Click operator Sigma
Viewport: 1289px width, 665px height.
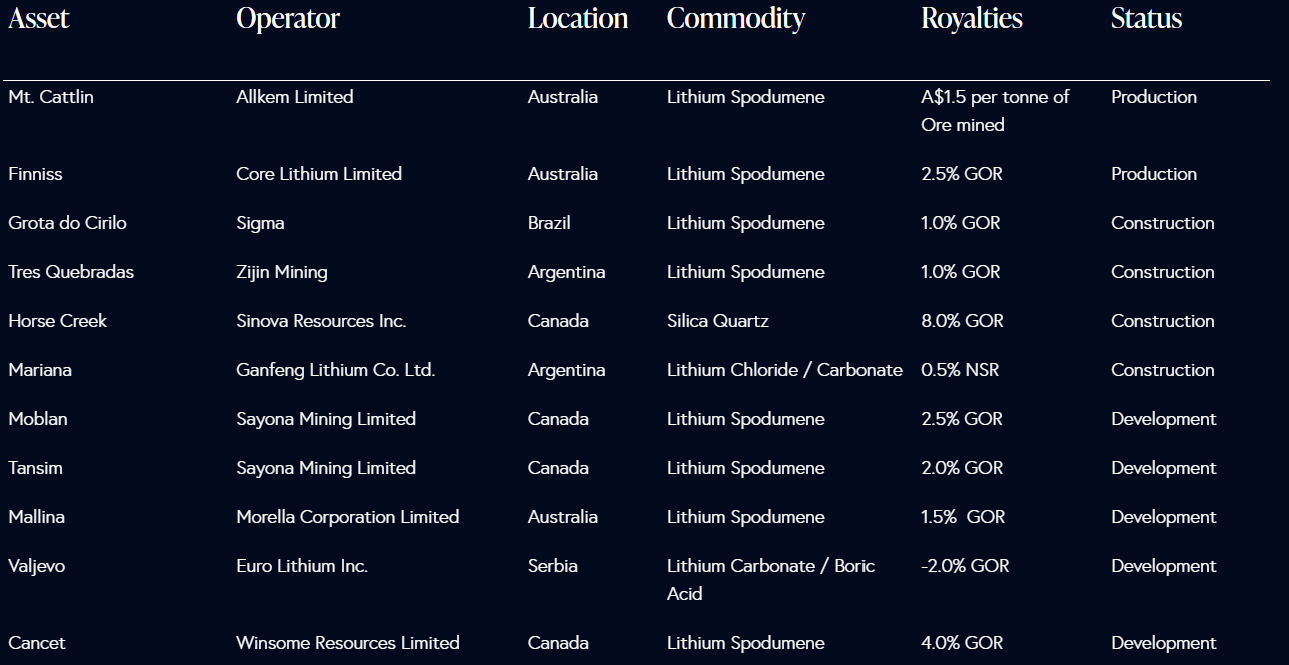260,223
